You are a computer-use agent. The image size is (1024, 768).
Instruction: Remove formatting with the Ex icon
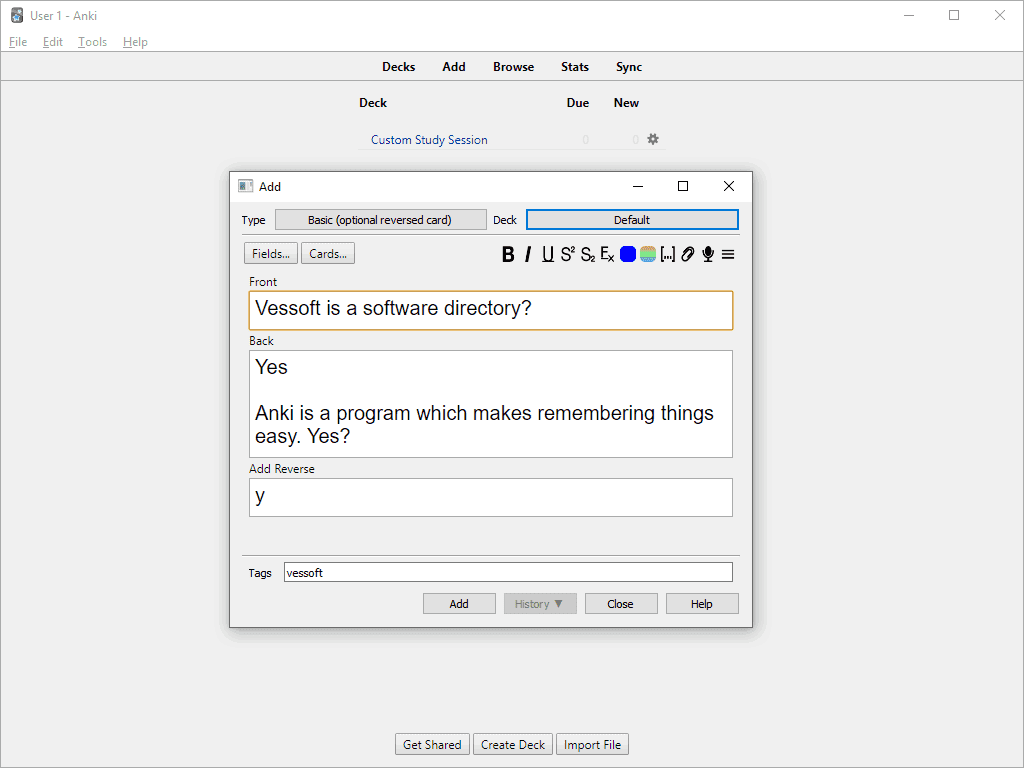(x=607, y=254)
